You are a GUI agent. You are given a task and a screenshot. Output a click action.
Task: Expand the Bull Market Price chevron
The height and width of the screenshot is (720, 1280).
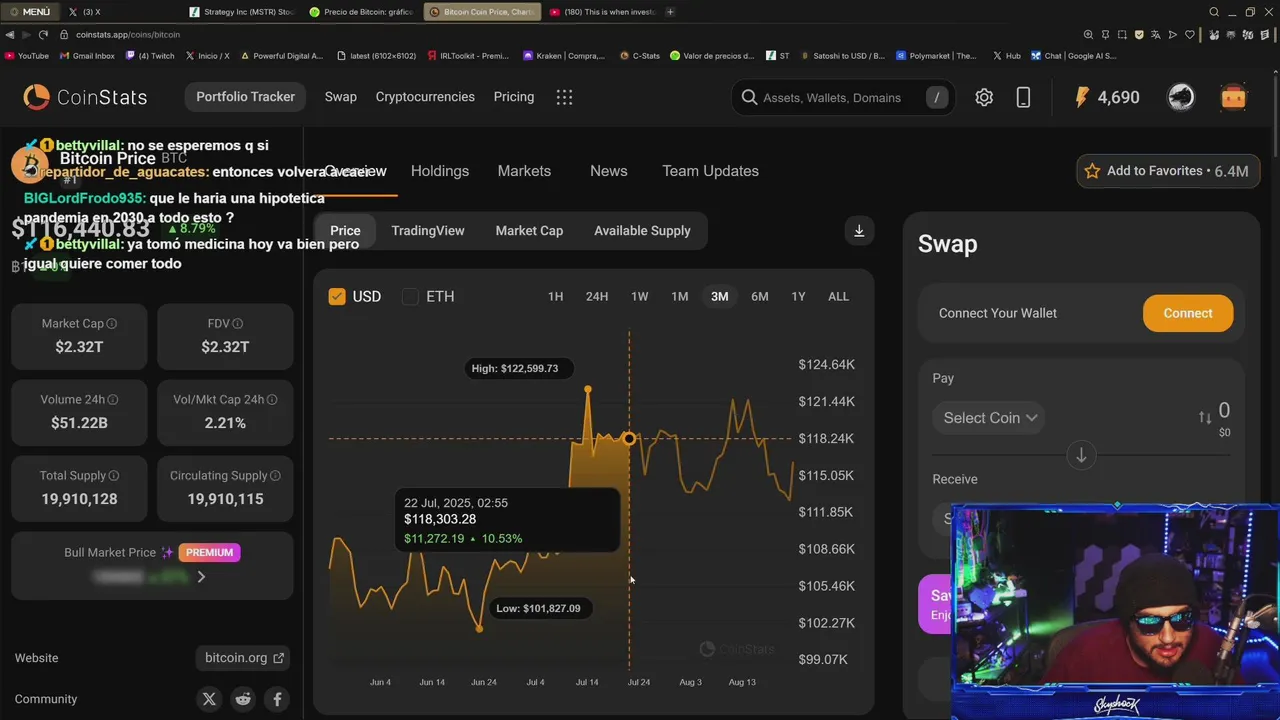[201, 577]
